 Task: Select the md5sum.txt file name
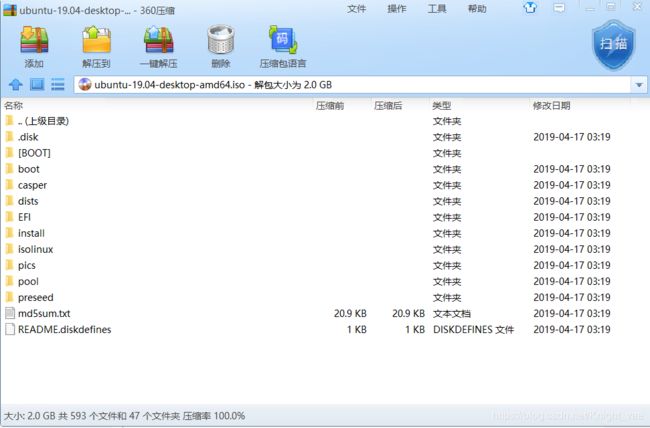pos(44,313)
